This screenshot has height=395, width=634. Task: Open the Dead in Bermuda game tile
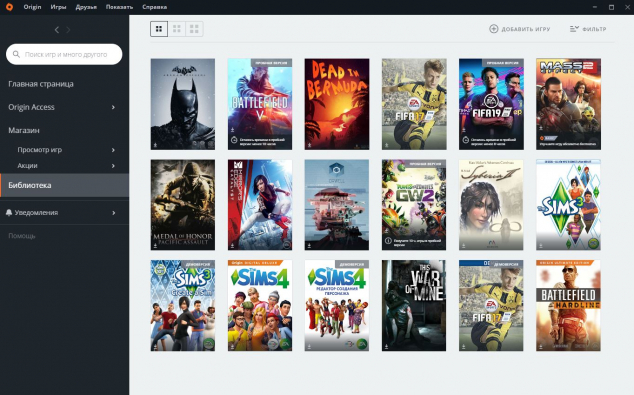pos(337,104)
